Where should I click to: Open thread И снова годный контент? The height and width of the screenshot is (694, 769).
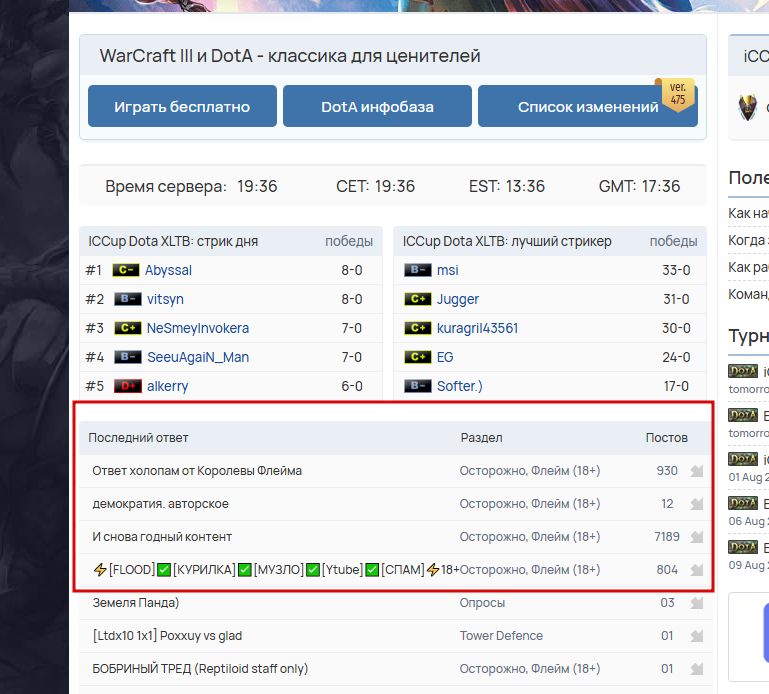(162, 537)
